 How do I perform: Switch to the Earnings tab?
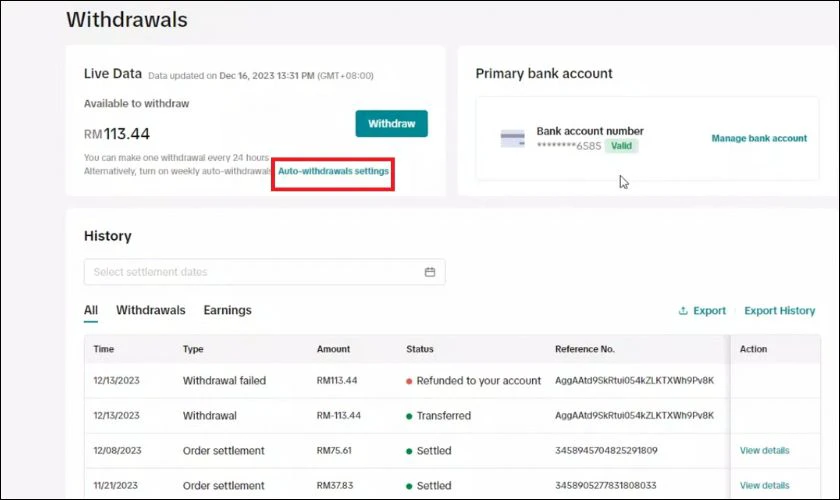227,310
